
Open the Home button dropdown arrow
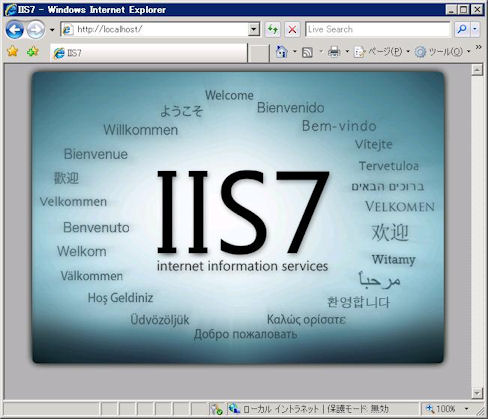[x=294, y=52]
